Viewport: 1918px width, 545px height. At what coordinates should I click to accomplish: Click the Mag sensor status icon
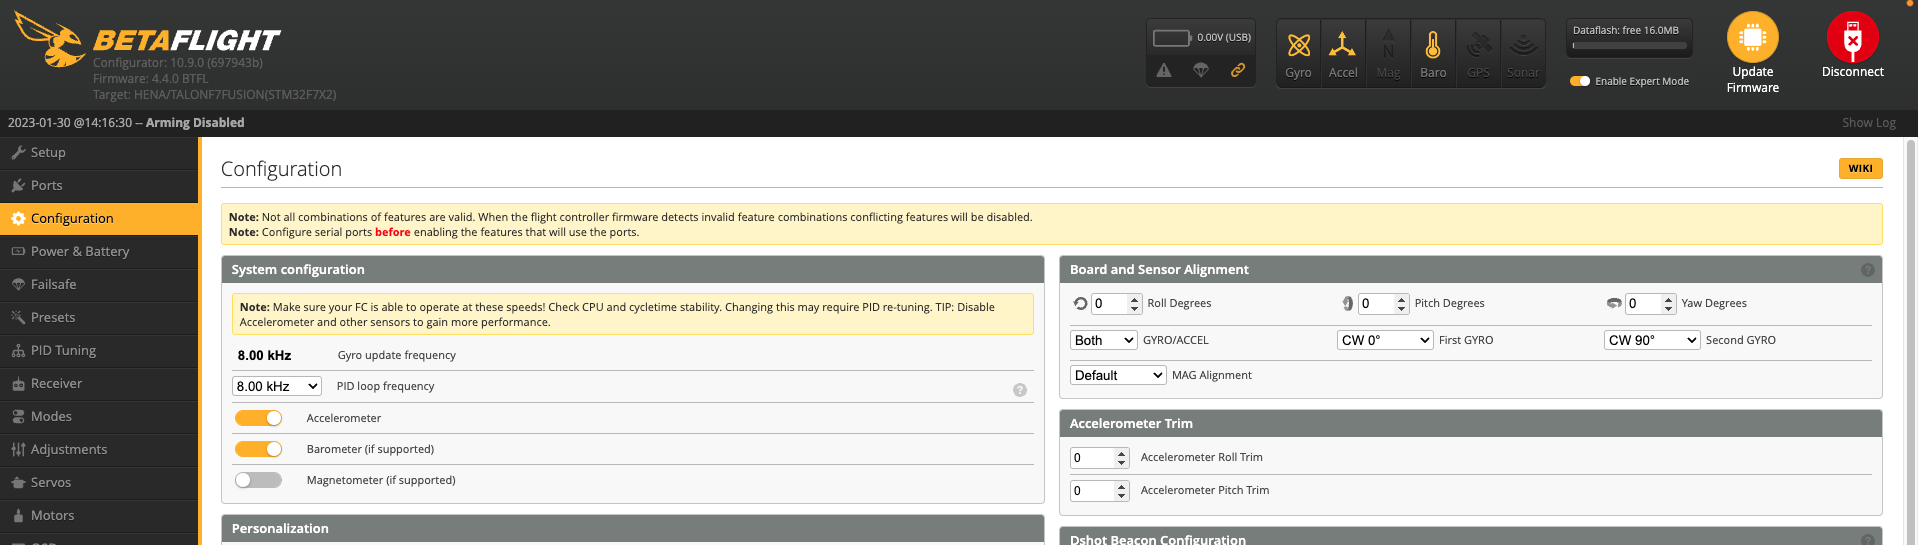[1388, 45]
